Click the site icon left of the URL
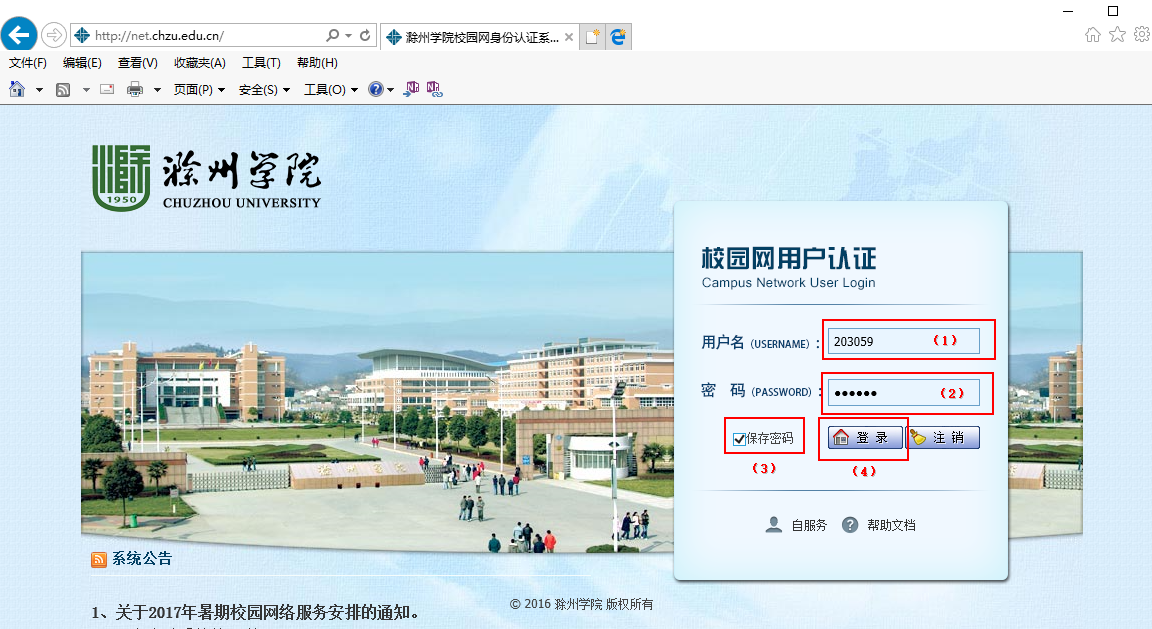1152x629 pixels. coord(82,35)
